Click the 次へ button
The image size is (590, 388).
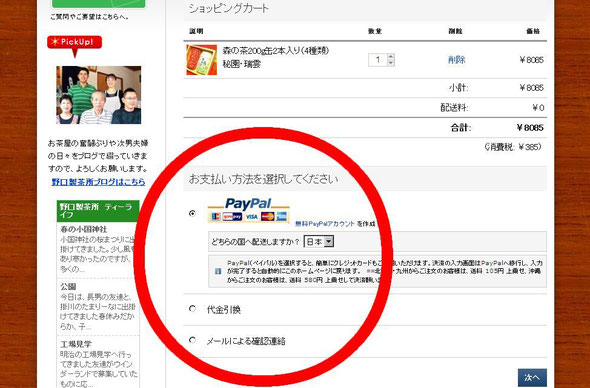coord(532,377)
